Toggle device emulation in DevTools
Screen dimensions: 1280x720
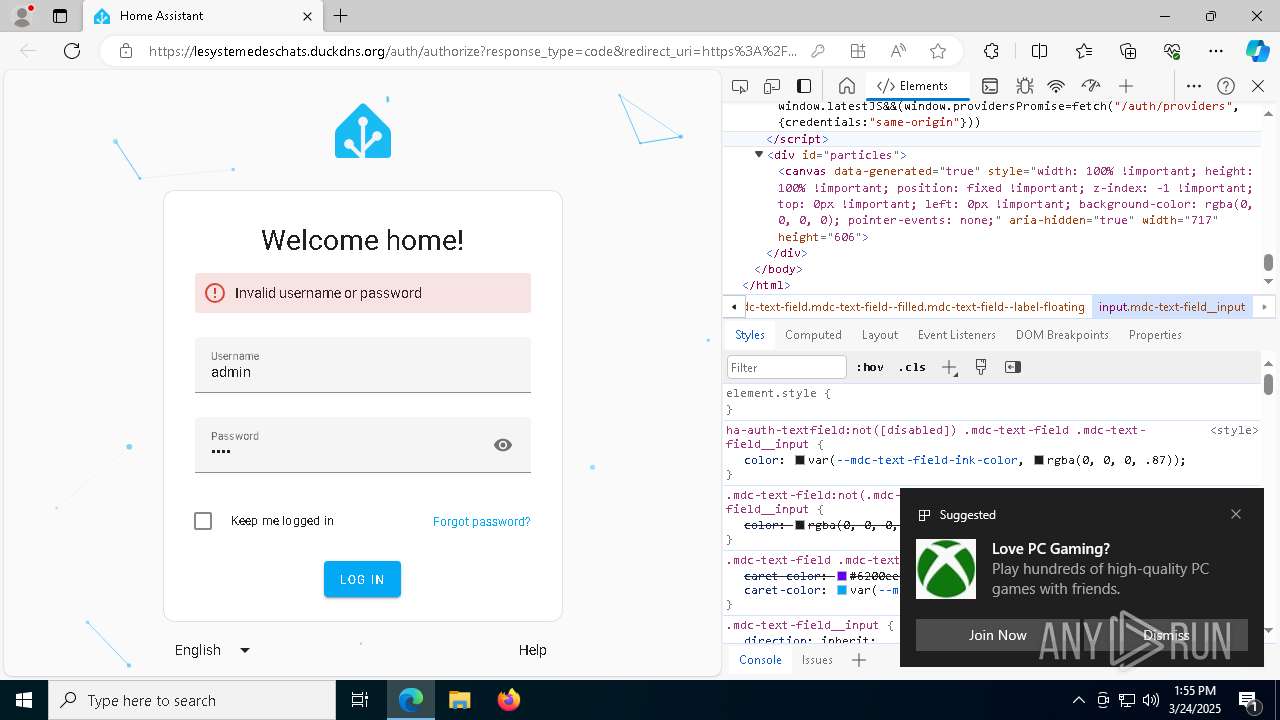pos(772,86)
